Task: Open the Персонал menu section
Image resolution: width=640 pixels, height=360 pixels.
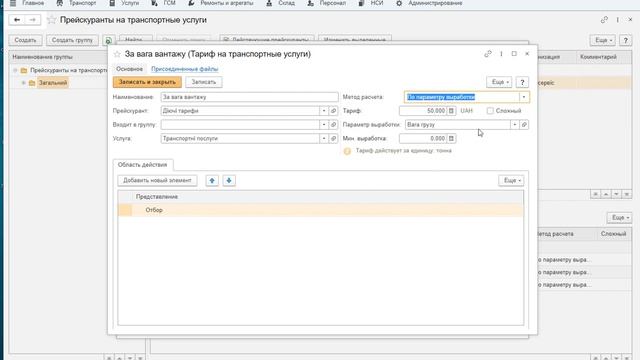Action: (x=327, y=3)
